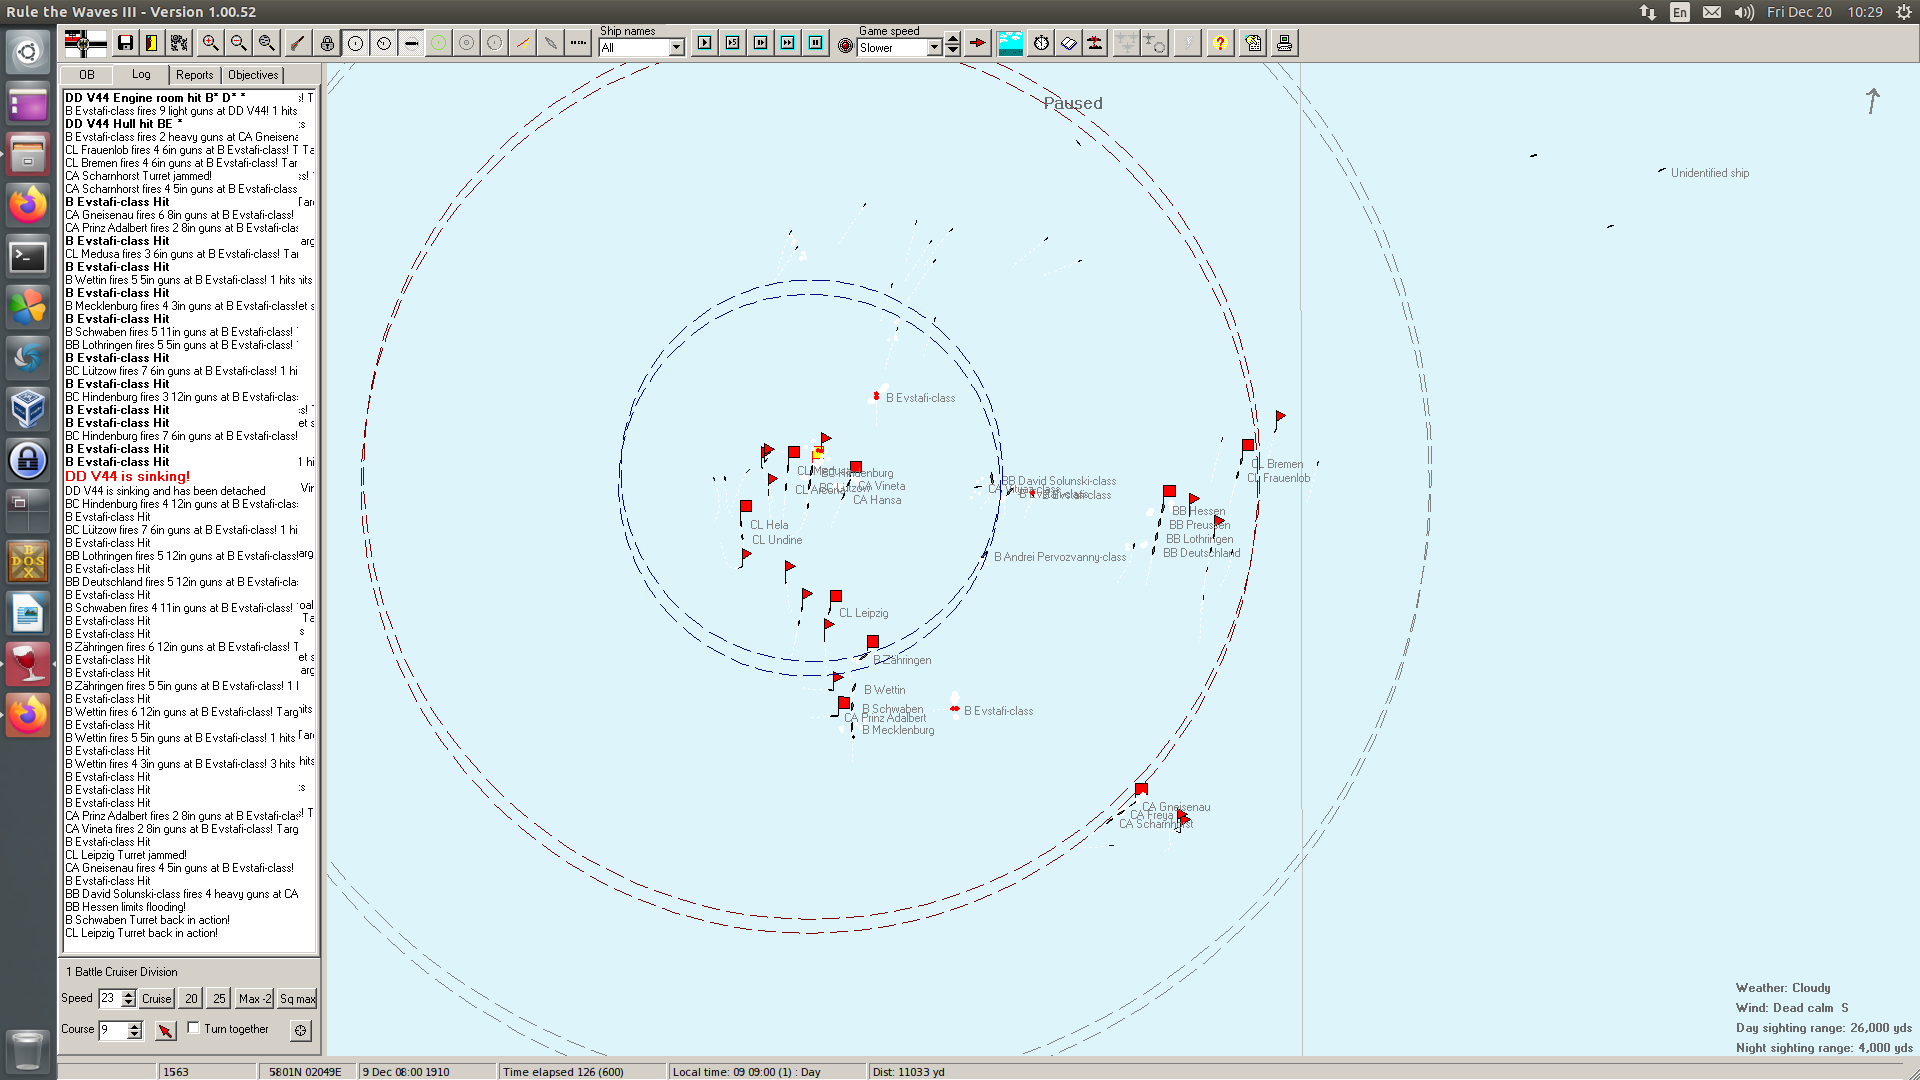The image size is (1920, 1080).
Task: Click the red arrow toolbar button
Action: pos(977,43)
